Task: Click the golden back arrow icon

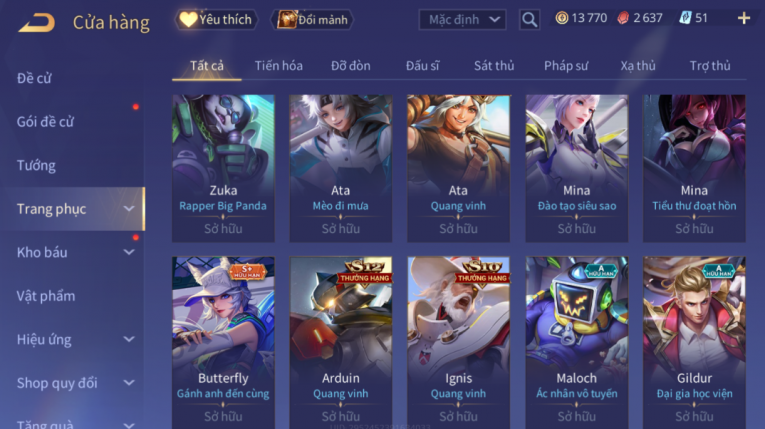Action: click(x=37, y=22)
